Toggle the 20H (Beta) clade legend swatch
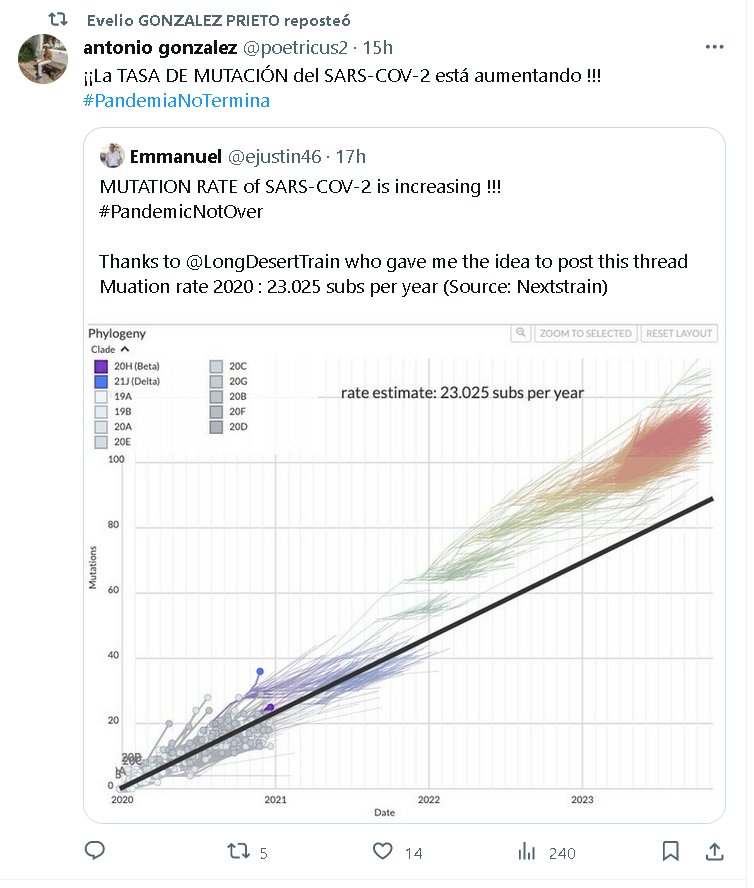The width and height of the screenshot is (754, 888). tap(101, 366)
